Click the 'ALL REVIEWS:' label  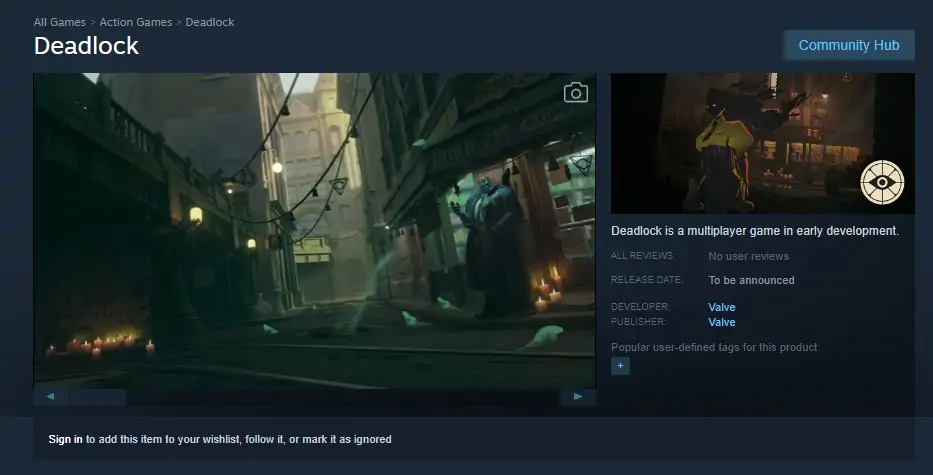tap(643, 256)
